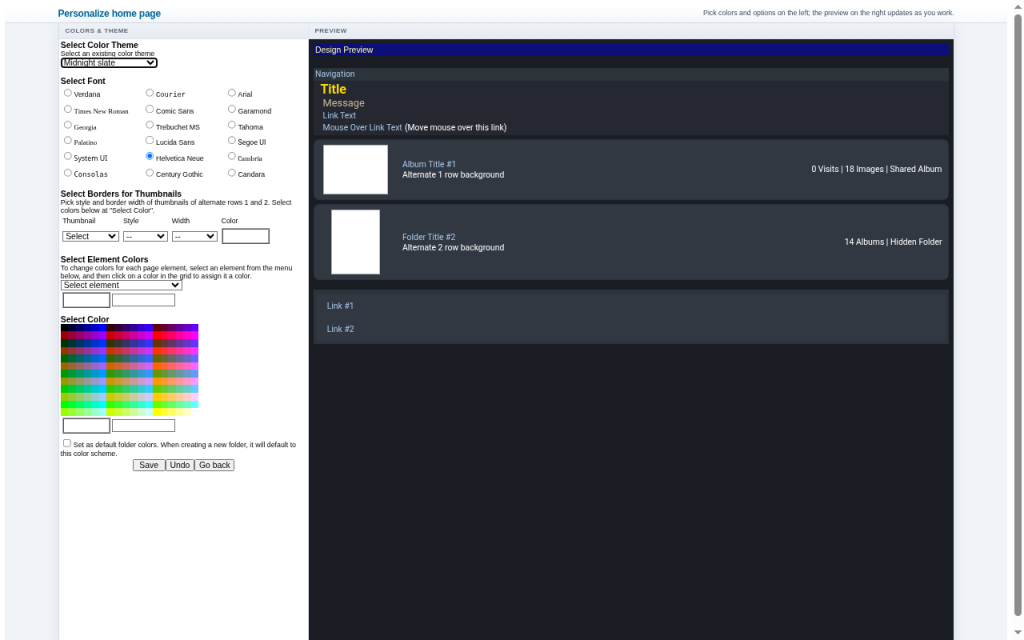This screenshot has height=640, width=1024.
Task: Select the Cambria font radio
Action: click(232, 156)
